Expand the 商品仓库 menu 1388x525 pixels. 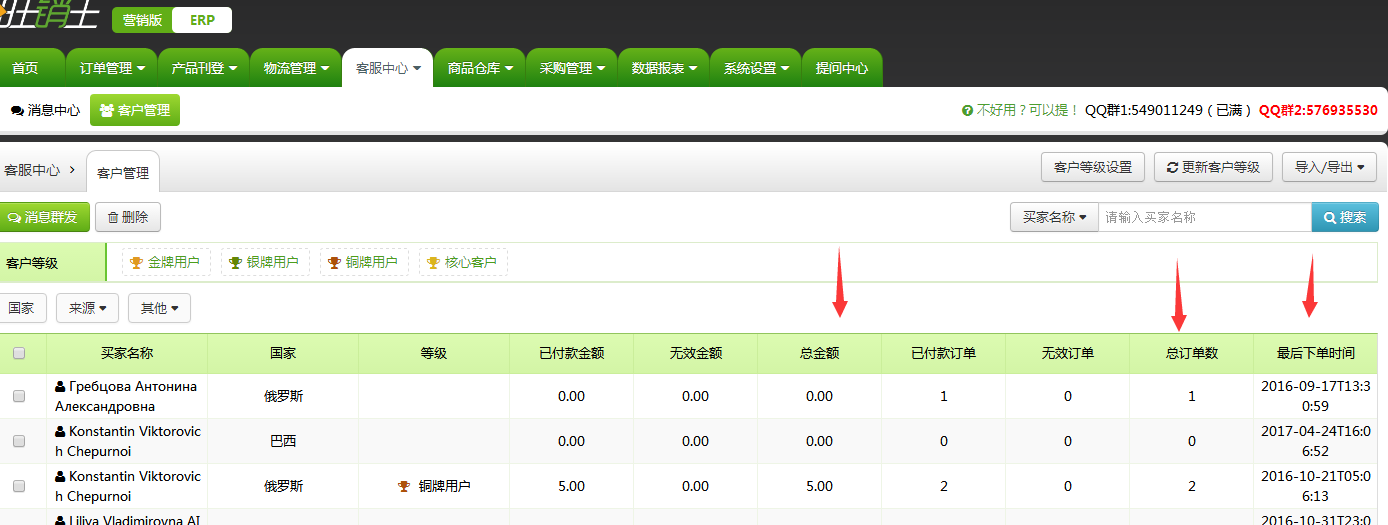480,68
